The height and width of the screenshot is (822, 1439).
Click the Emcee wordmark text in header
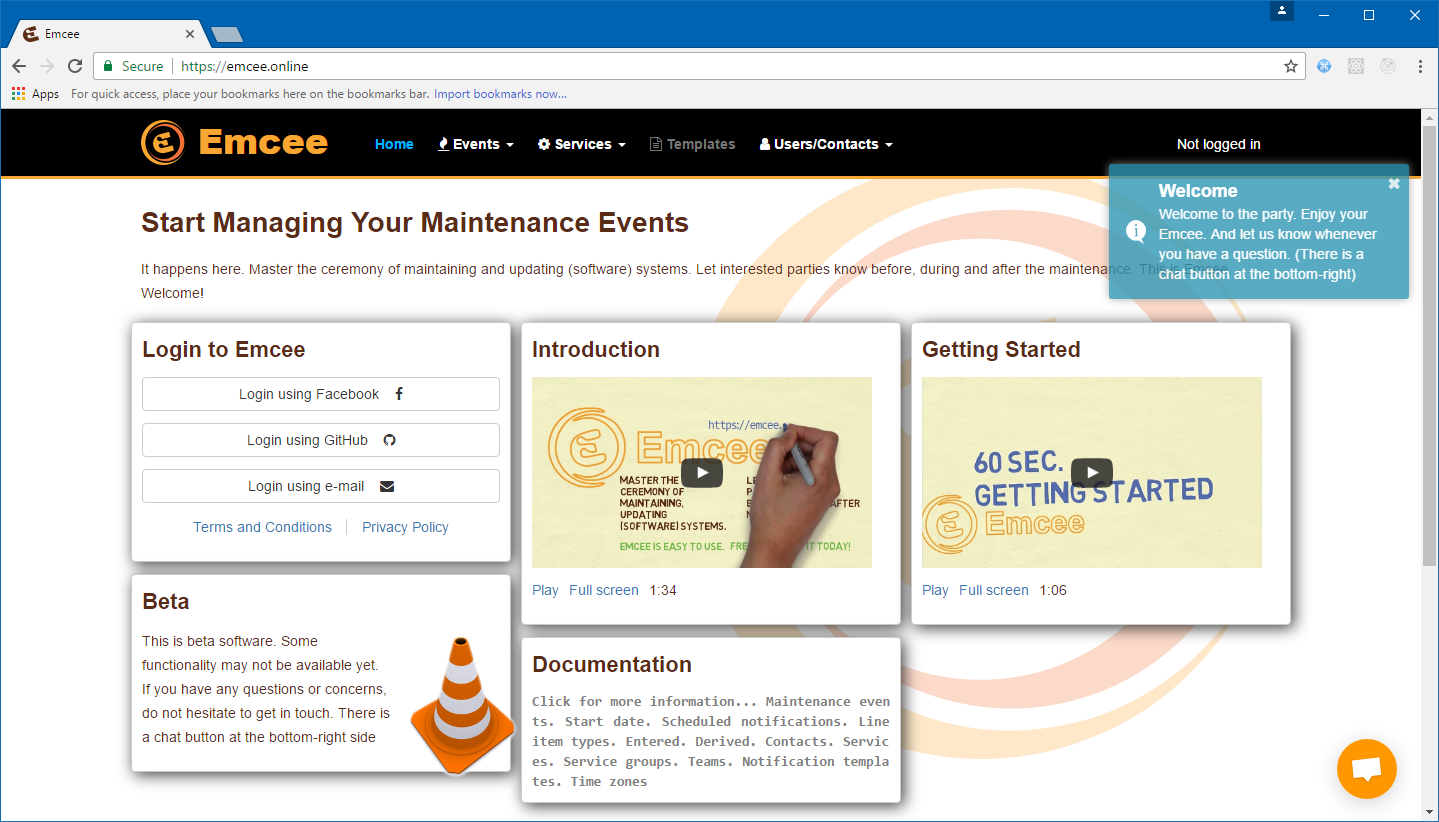pyautogui.click(x=263, y=142)
